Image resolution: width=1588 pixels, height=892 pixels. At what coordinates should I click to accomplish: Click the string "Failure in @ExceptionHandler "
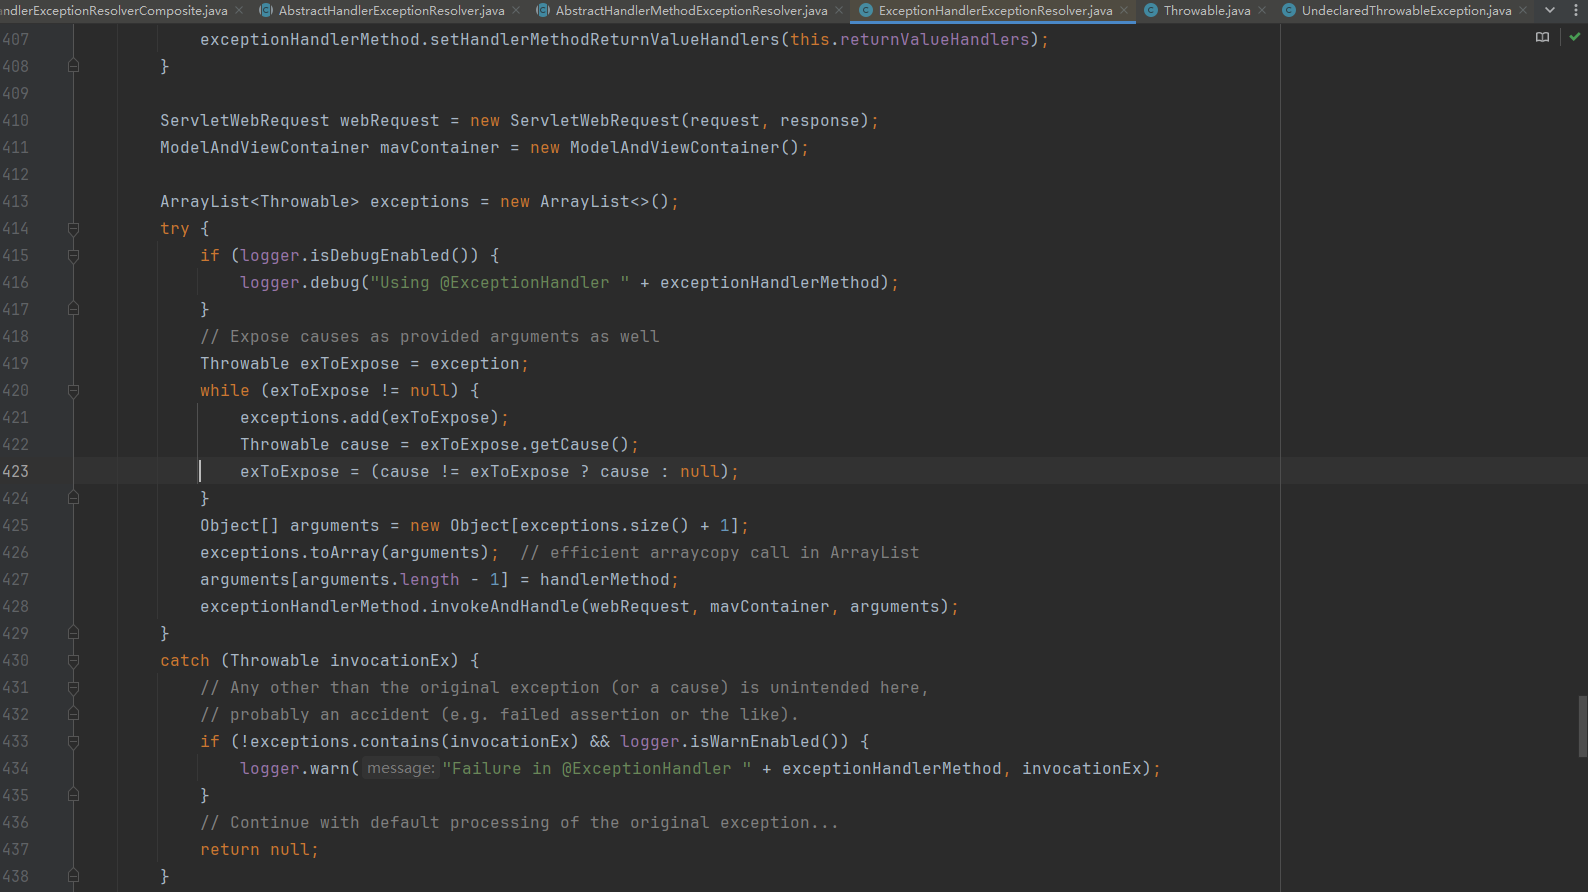597,769
